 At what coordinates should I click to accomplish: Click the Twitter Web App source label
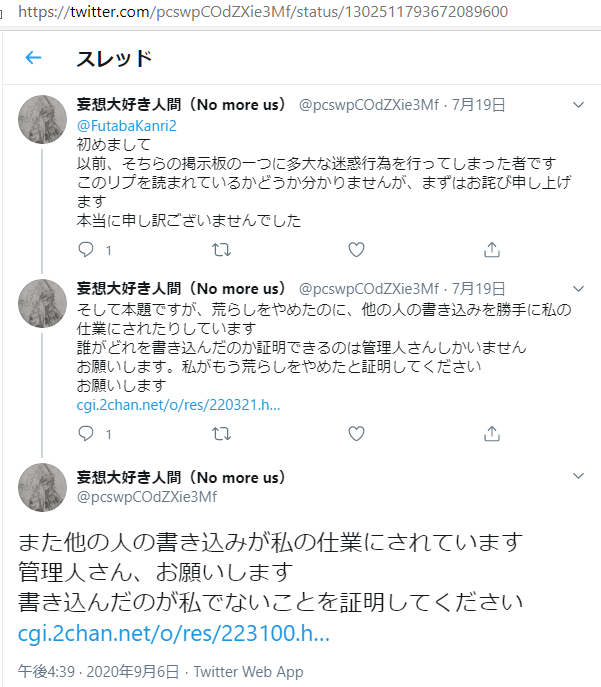click(248, 671)
